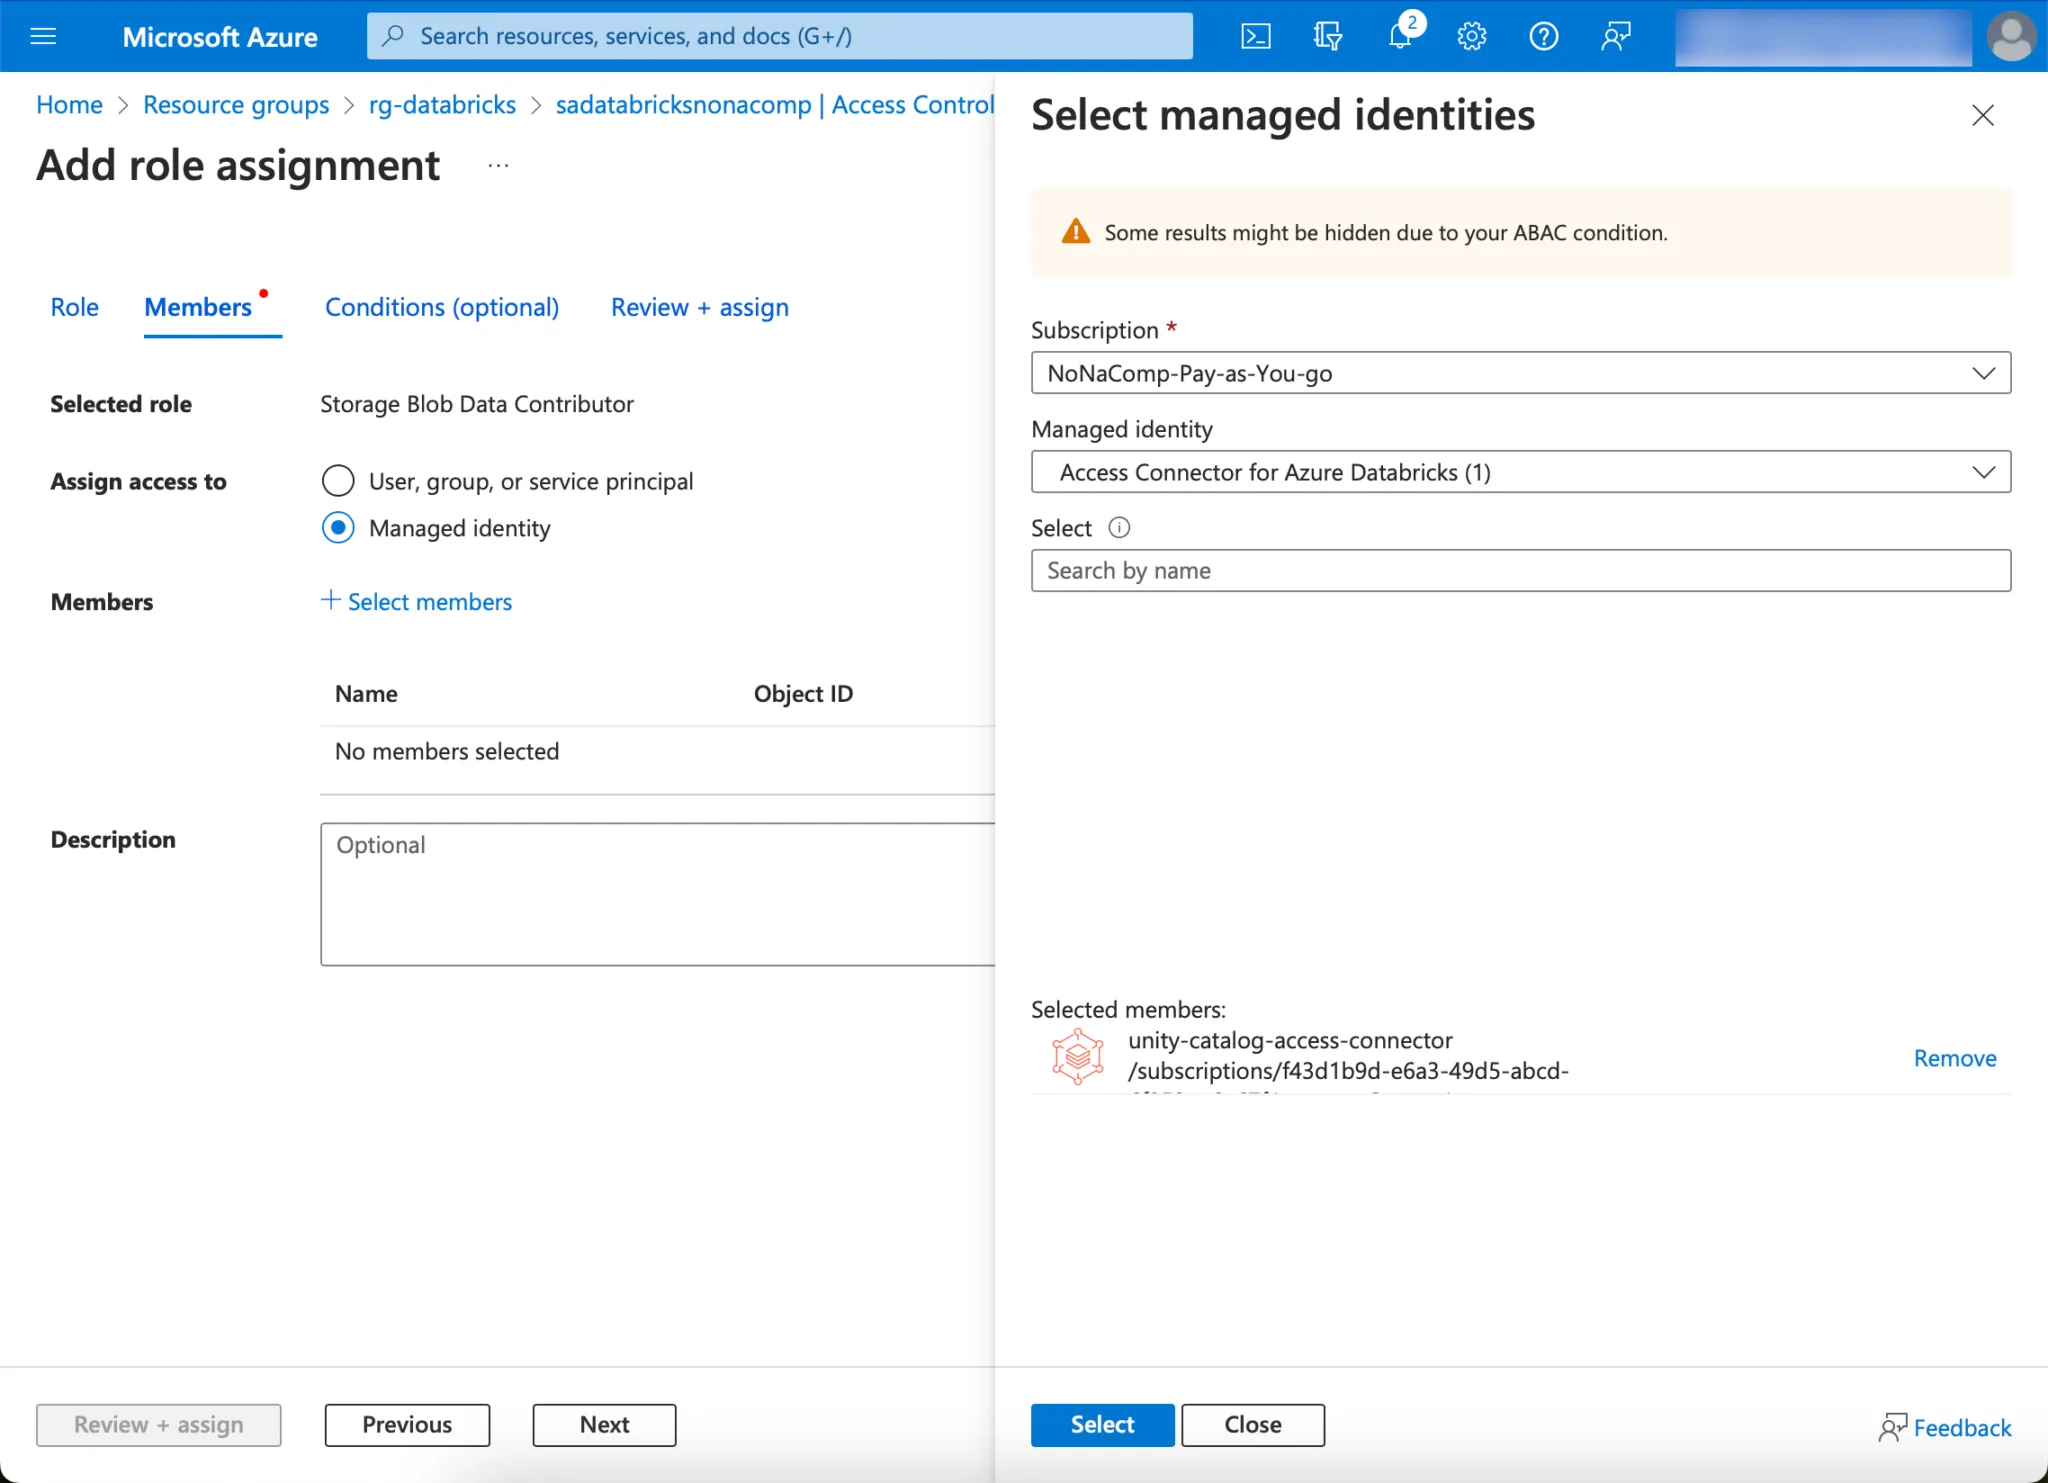Open portal settings gear
Viewport: 2048px width, 1483px height.
[x=1471, y=37]
